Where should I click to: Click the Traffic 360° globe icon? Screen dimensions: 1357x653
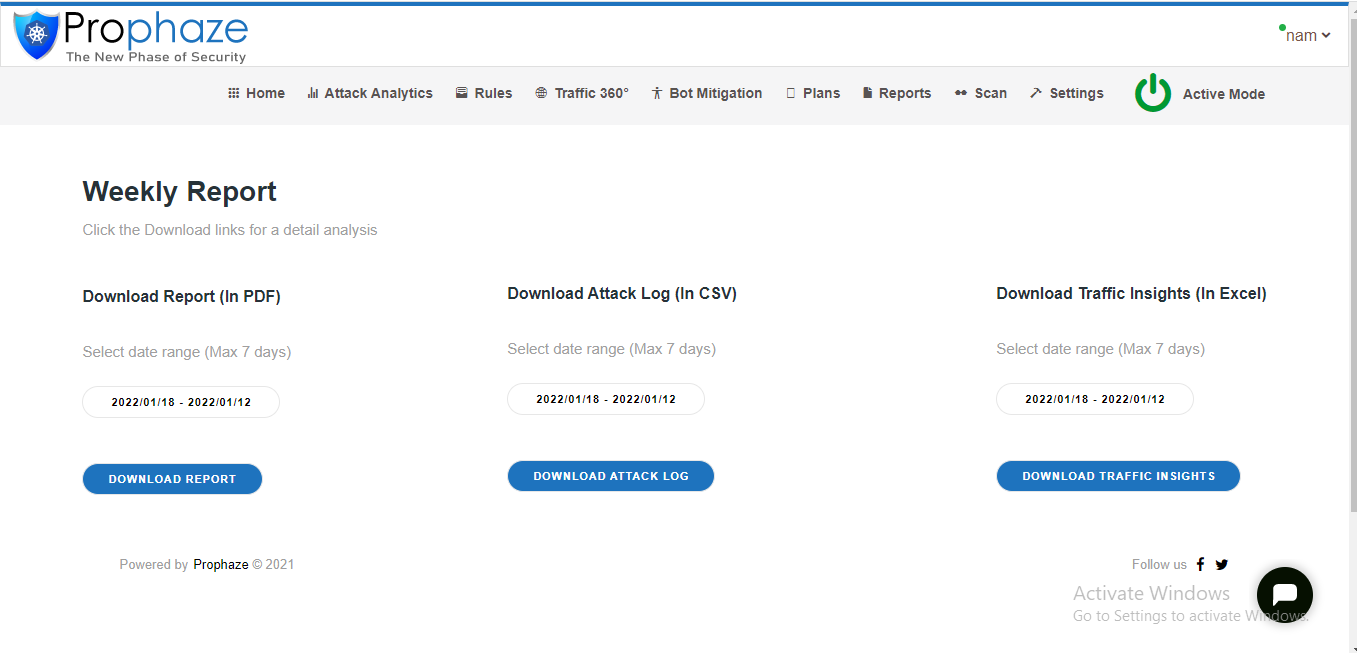541,93
